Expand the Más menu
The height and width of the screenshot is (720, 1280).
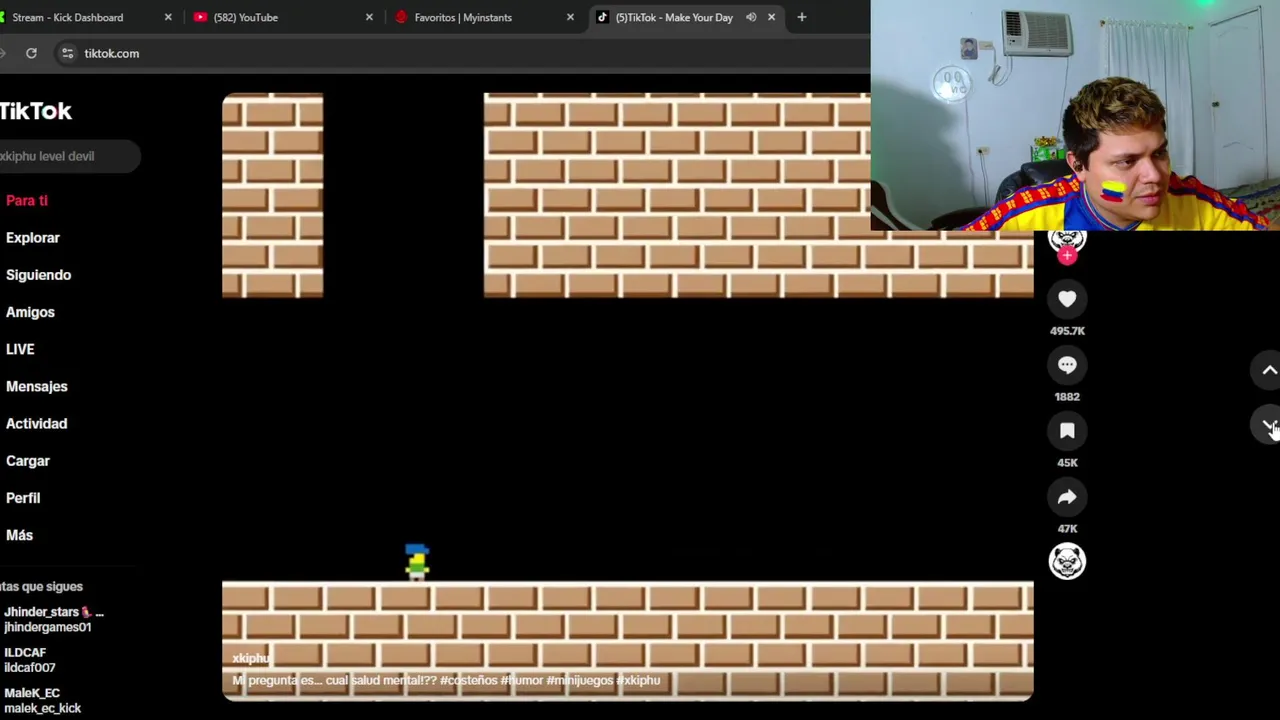pyautogui.click(x=19, y=535)
